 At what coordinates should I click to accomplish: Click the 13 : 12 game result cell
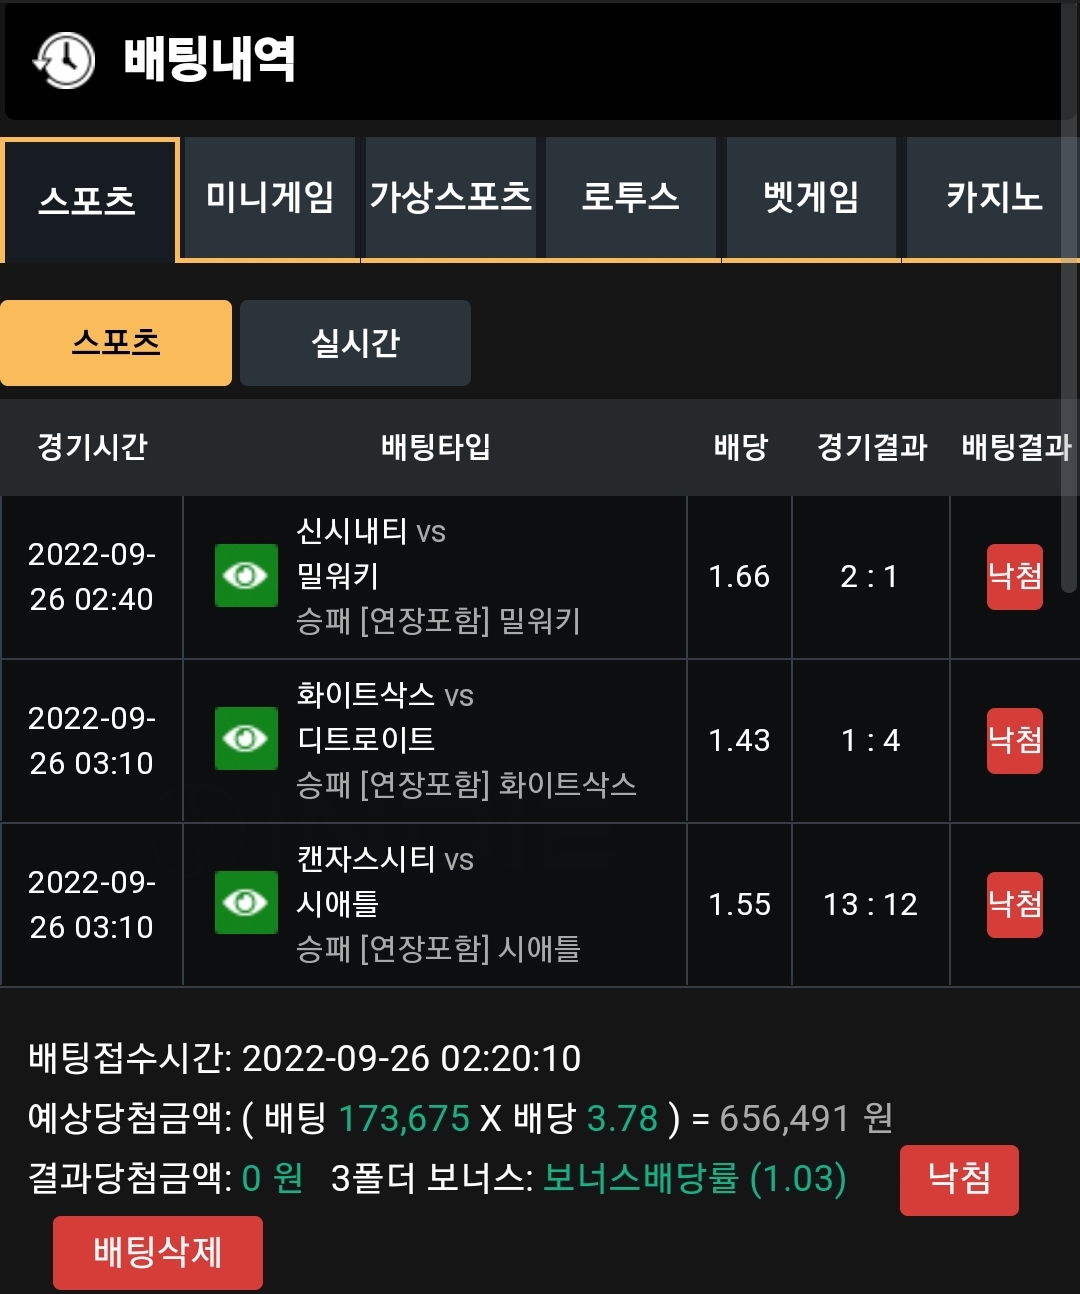coord(870,905)
